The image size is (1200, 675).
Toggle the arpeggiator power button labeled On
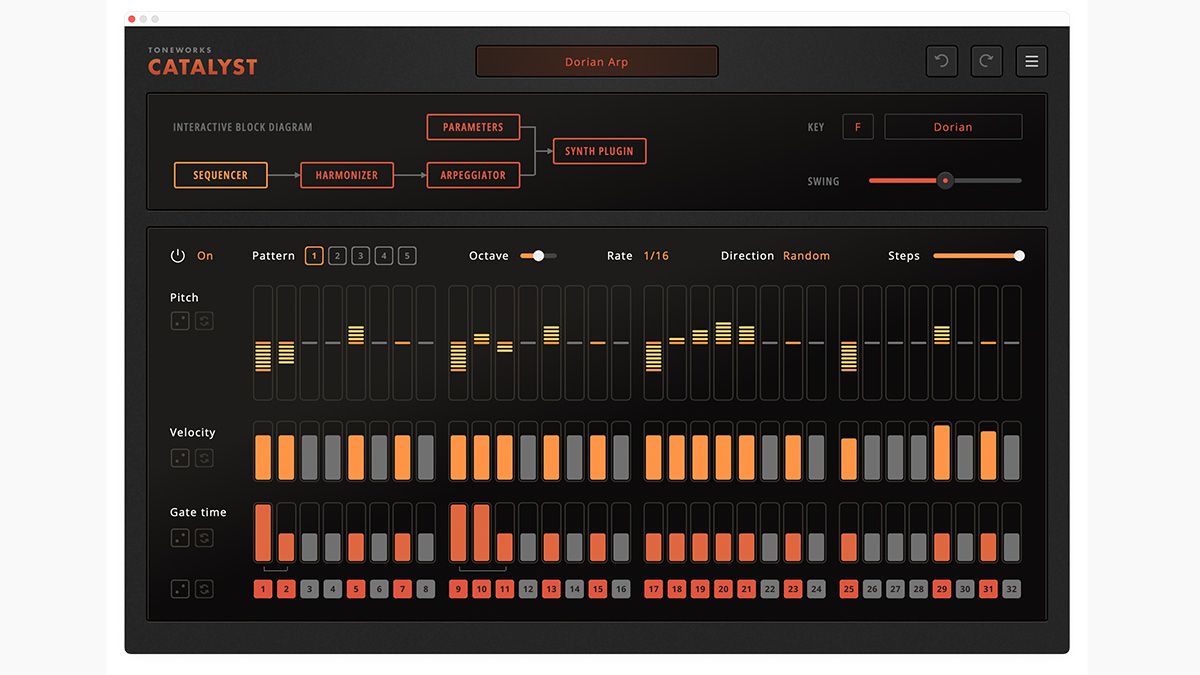click(177, 255)
